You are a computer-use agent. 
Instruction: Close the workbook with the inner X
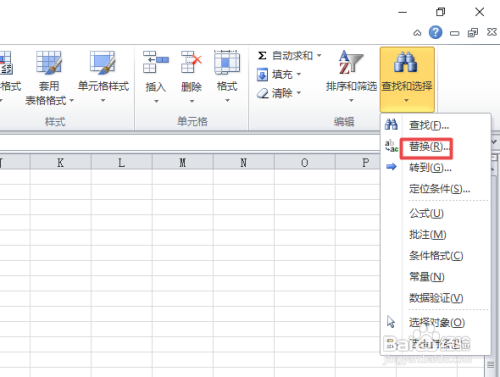pos(492,32)
